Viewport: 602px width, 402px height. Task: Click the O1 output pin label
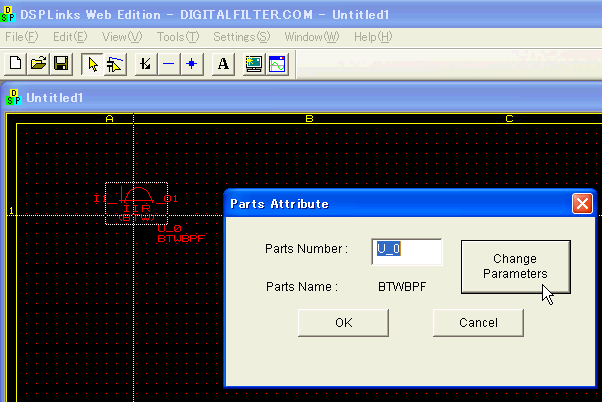pyautogui.click(x=171, y=199)
